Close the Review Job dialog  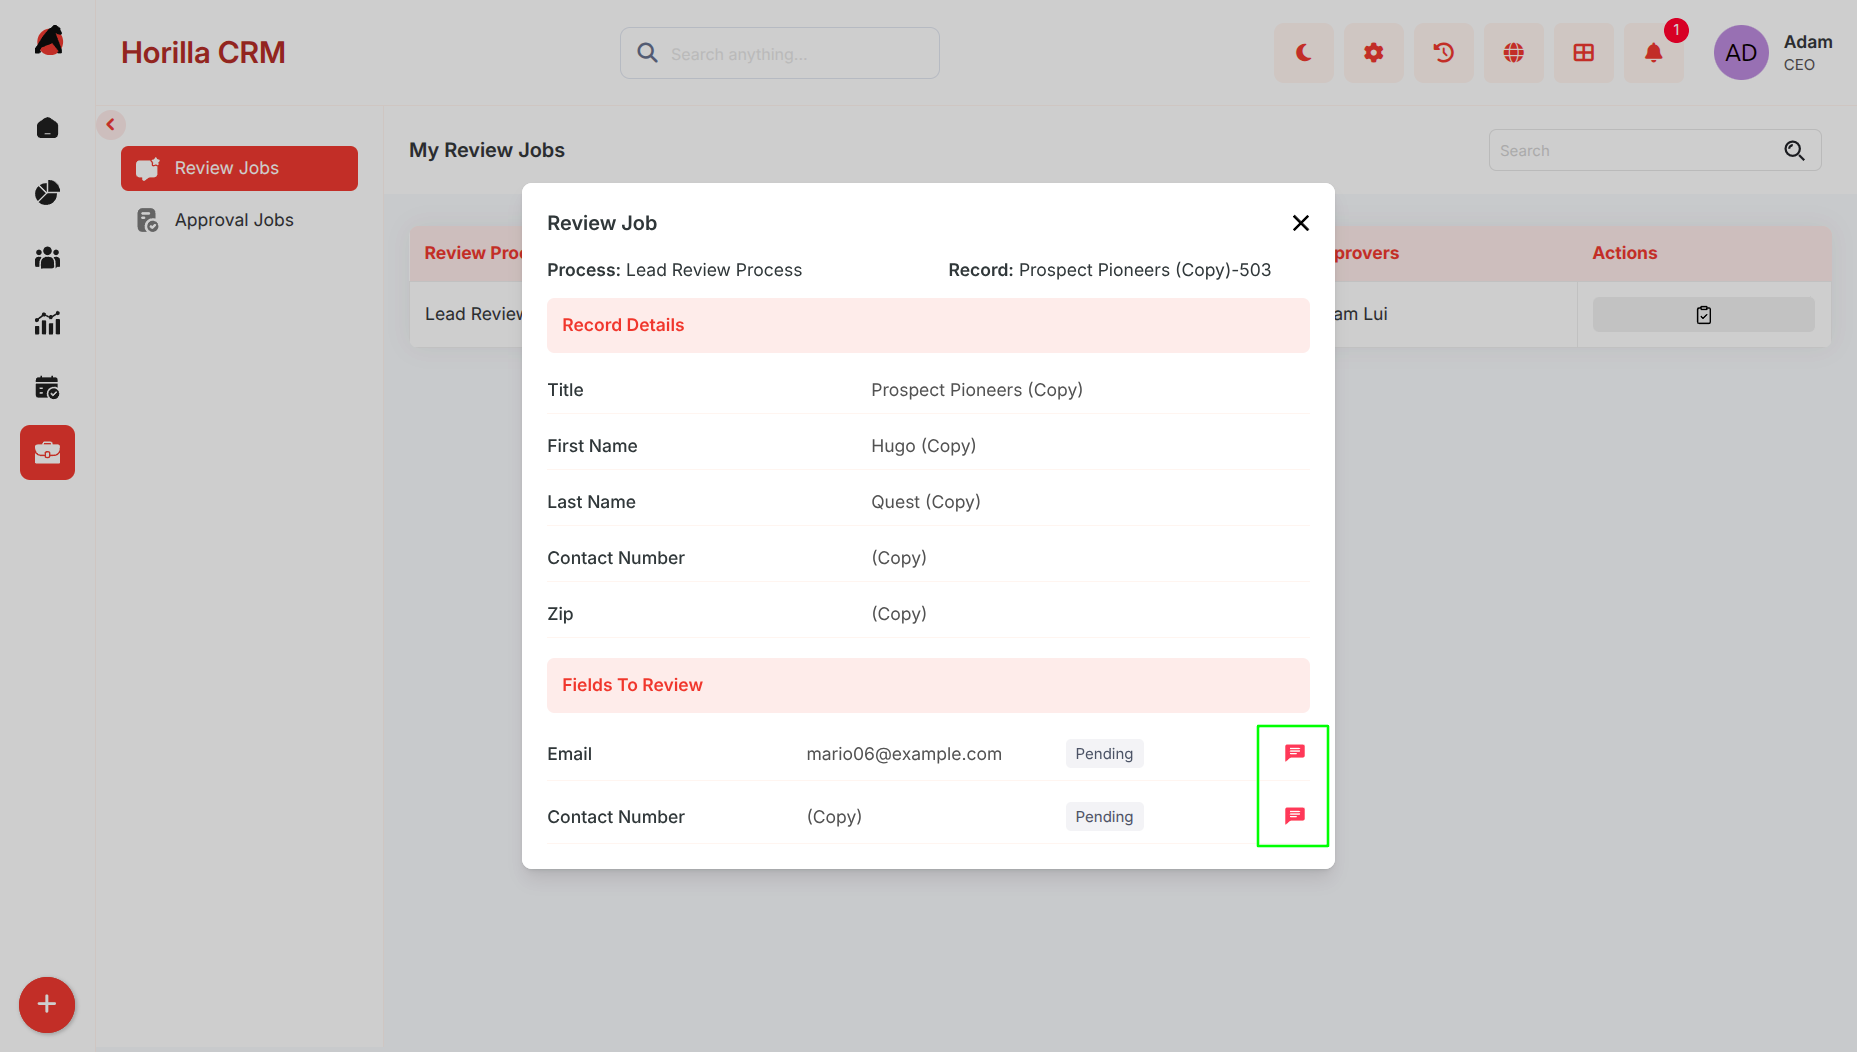tap(1301, 223)
